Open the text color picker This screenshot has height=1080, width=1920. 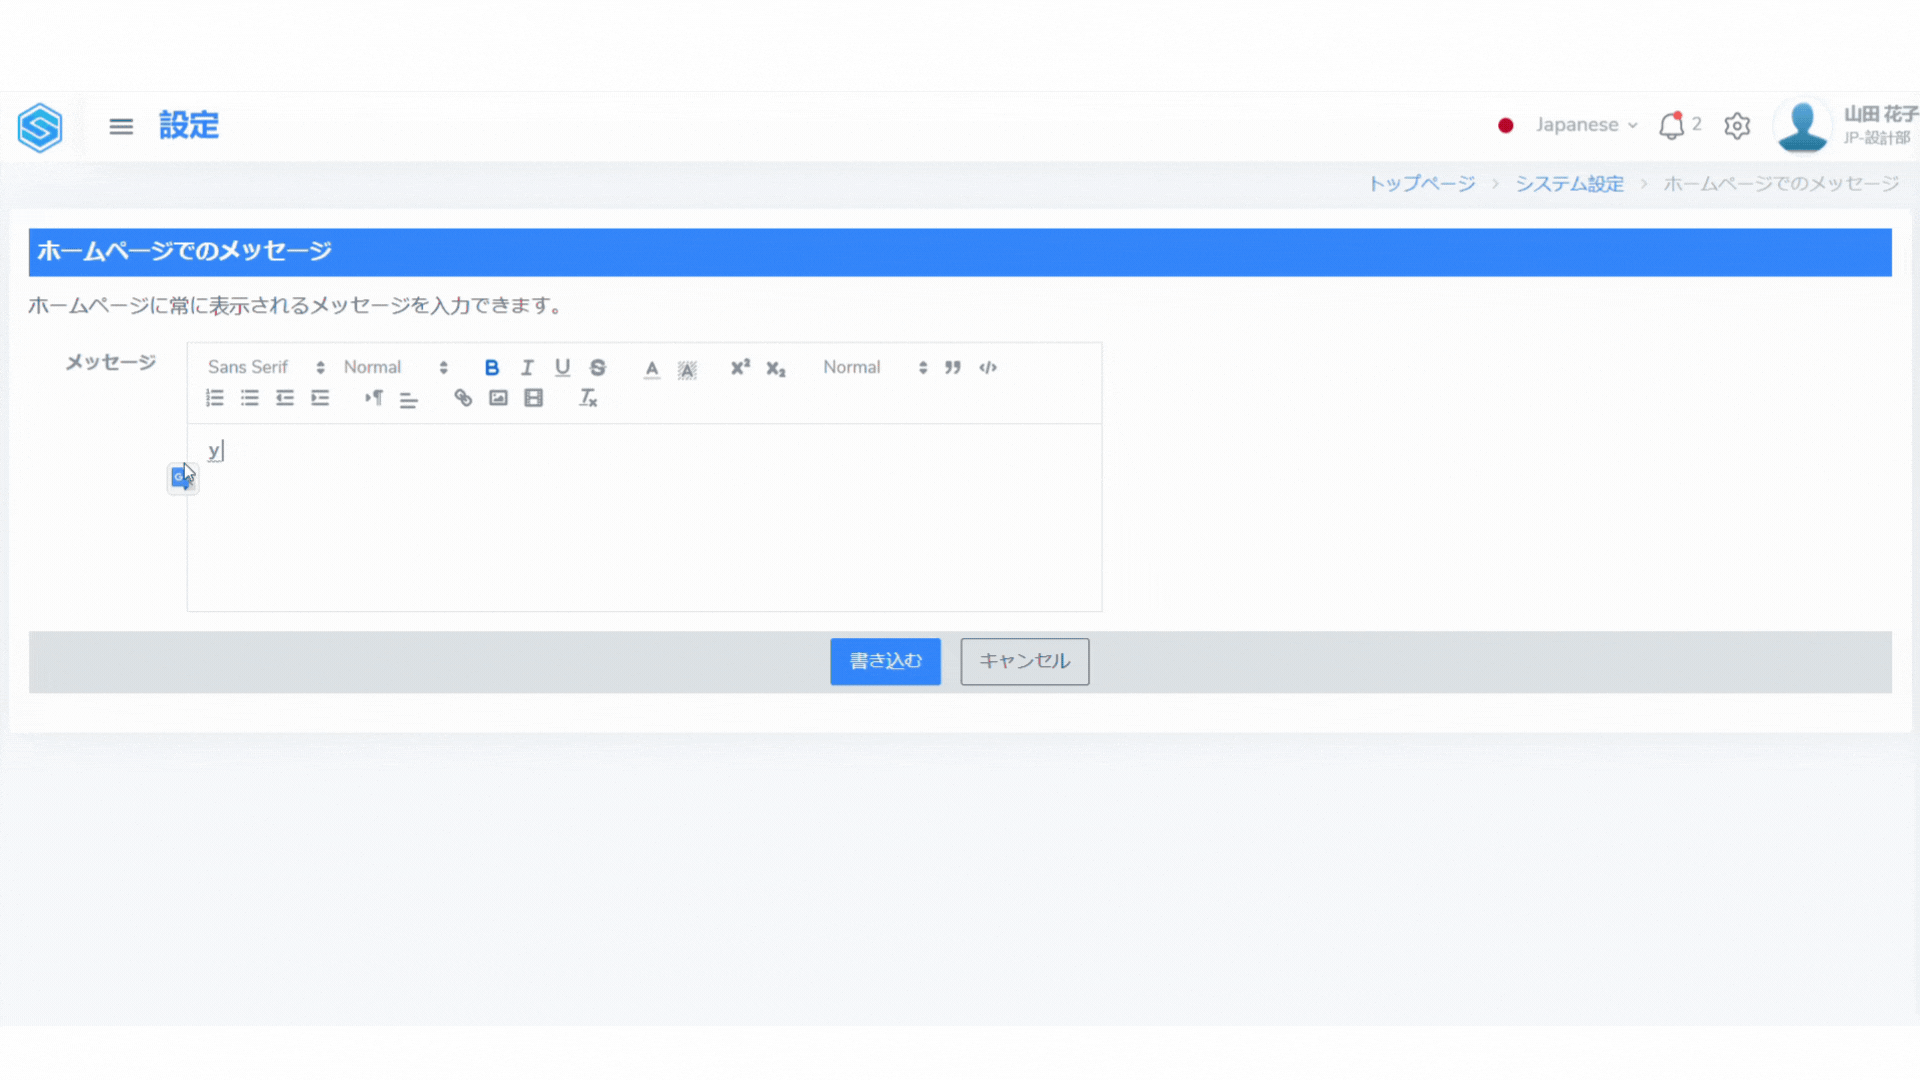pyautogui.click(x=652, y=368)
